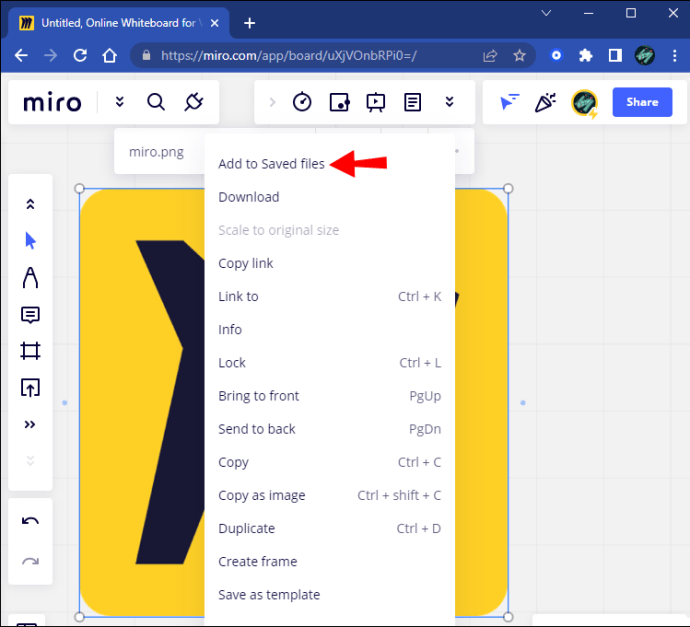Share this page icon in address bar
This screenshot has width=690, height=627.
[x=490, y=55]
